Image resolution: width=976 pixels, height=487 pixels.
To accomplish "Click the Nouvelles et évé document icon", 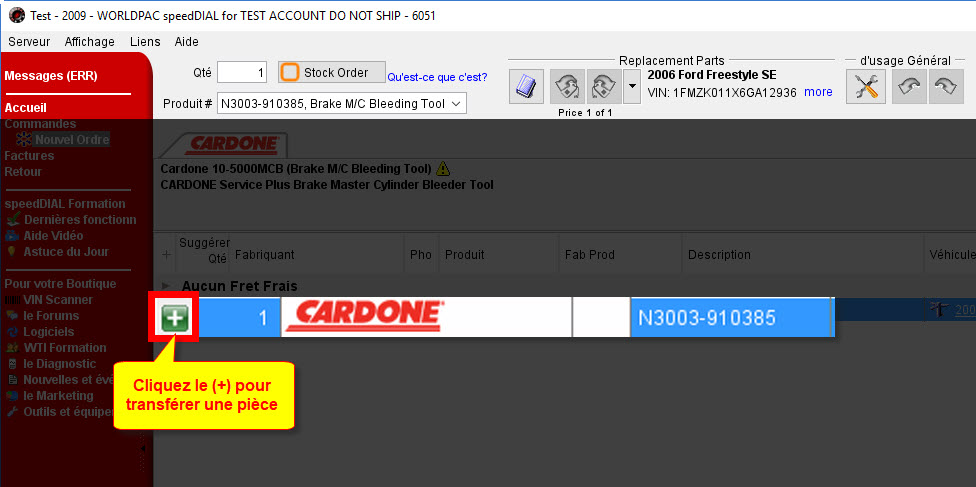I will coord(12,379).
